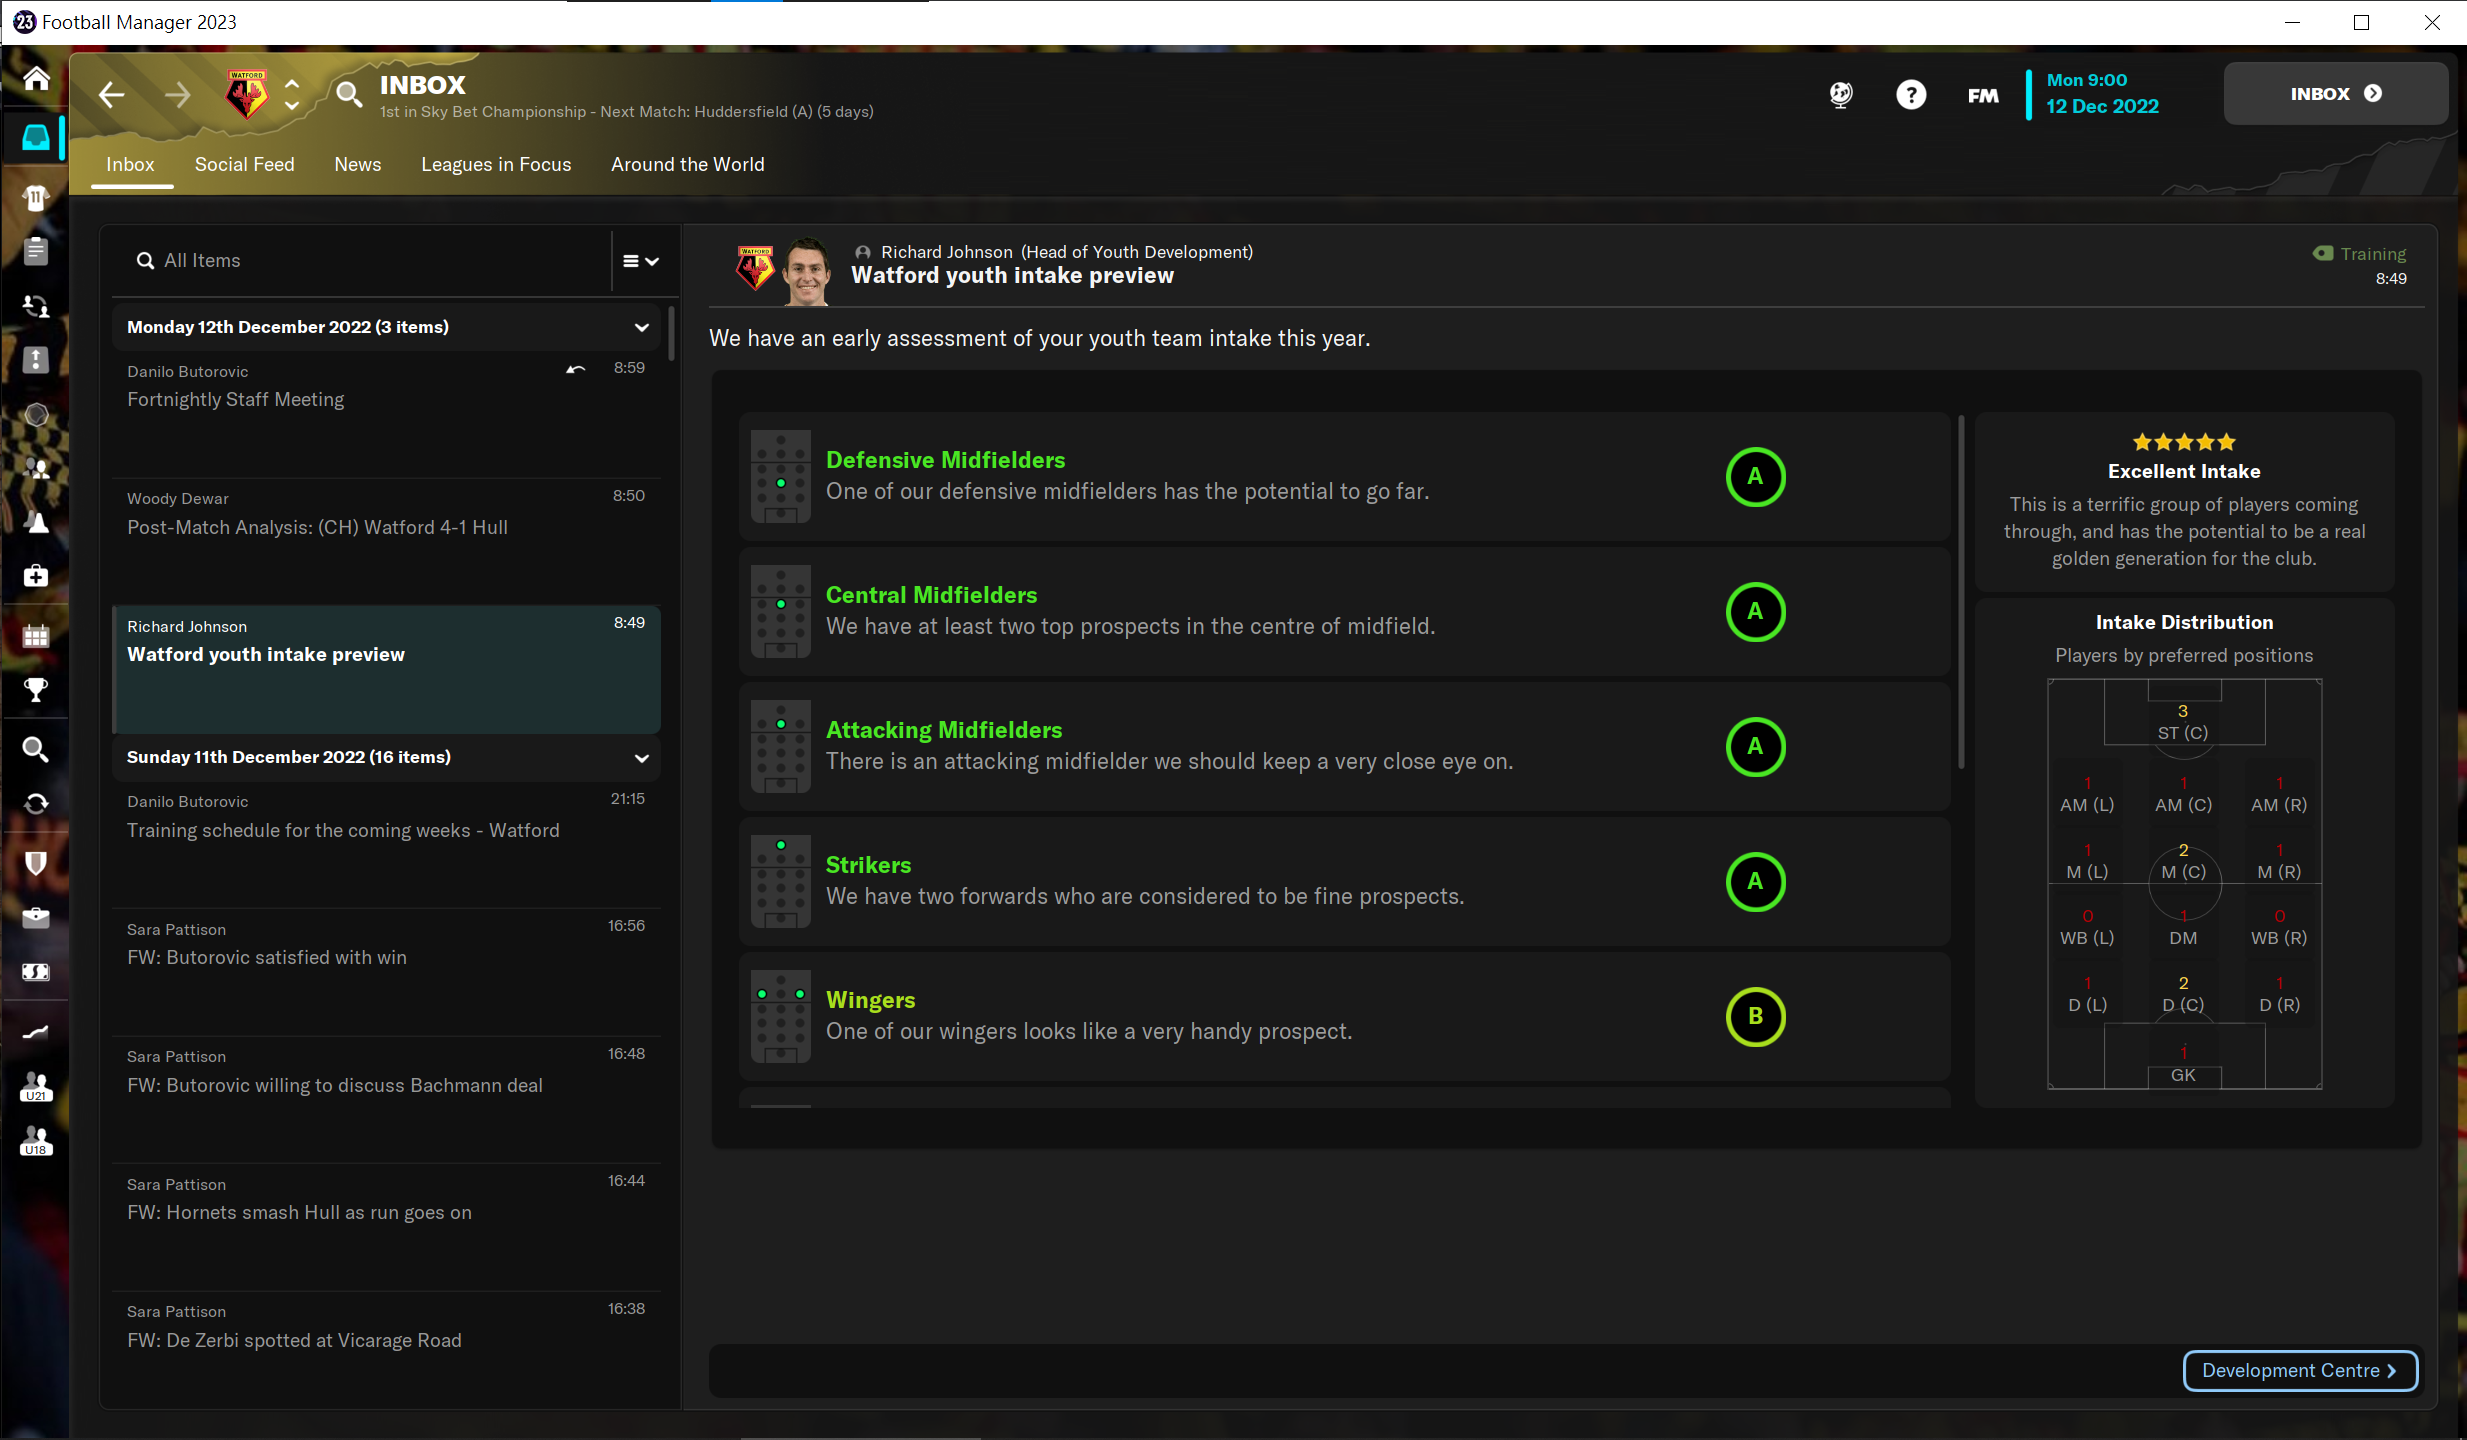This screenshot has height=1440, width=2467.
Task: Open Tactics board icon in sidebar
Action: pyautogui.click(x=36, y=359)
